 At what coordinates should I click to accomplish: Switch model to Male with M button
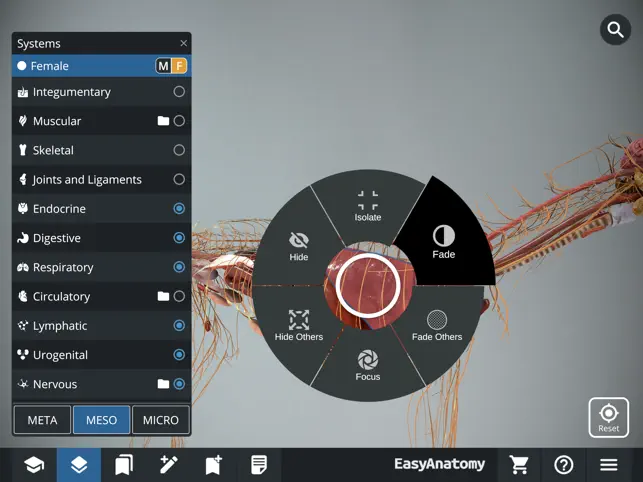(164, 66)
